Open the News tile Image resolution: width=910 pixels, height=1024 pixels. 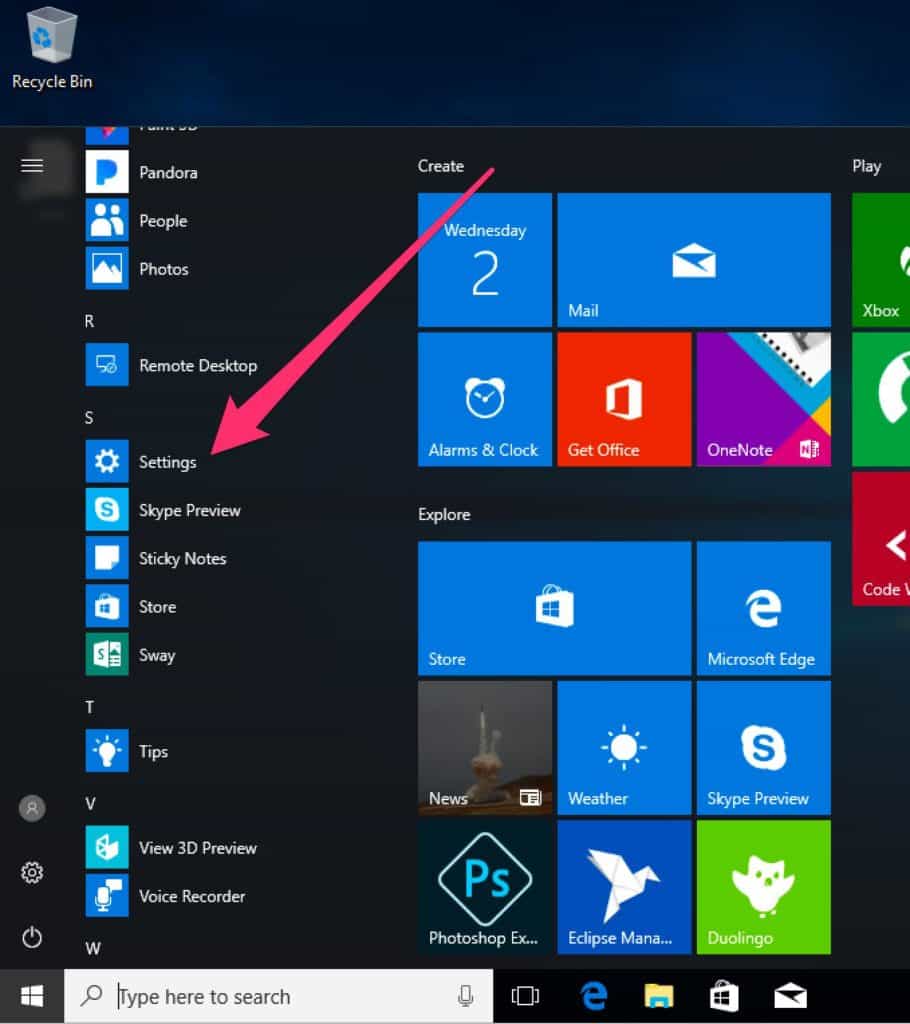click(485, 748)
